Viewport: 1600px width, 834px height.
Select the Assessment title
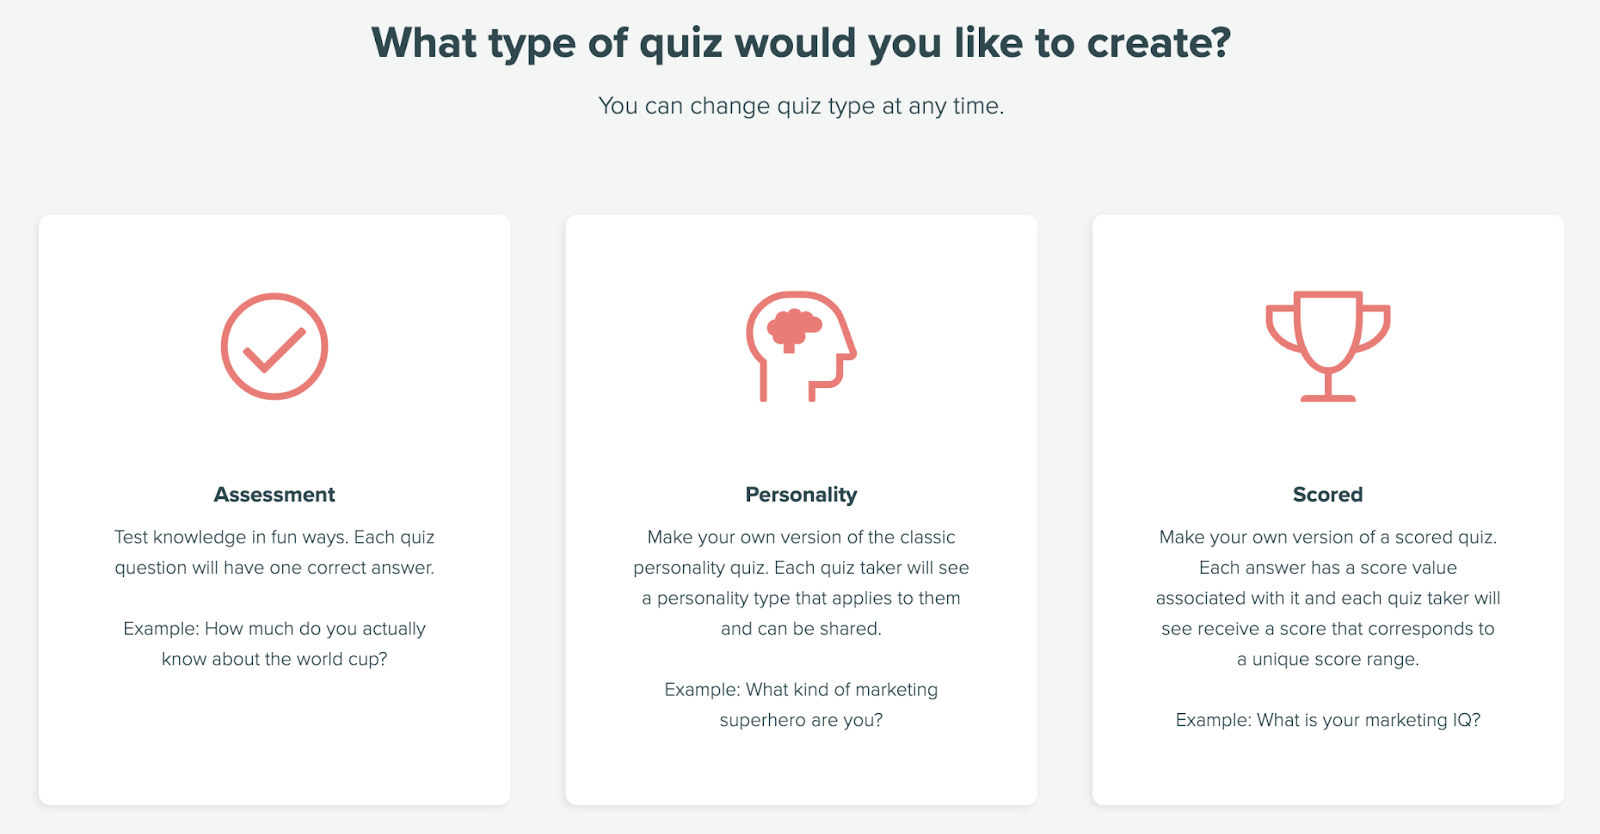pos(274,494)
